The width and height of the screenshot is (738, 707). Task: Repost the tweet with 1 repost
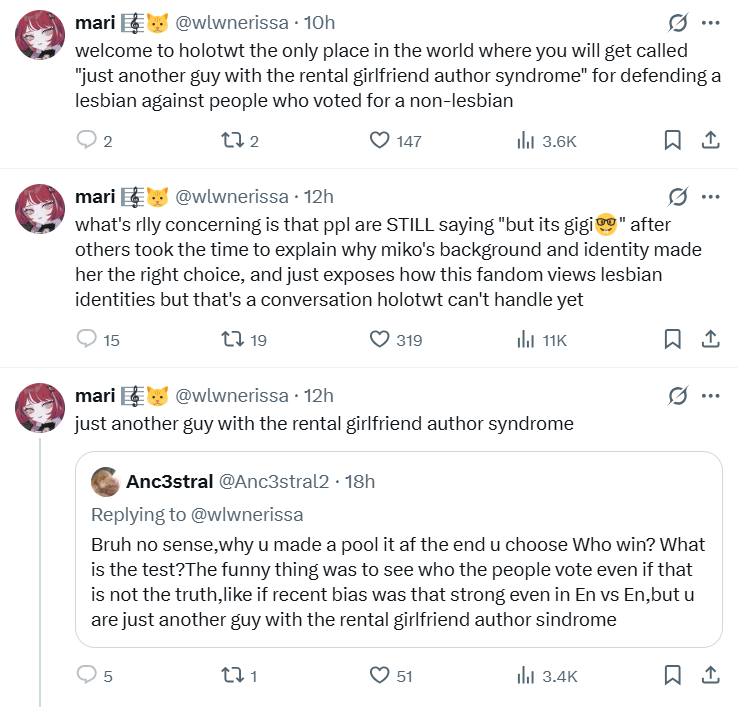pyautogui.click(x=231, y=676)
